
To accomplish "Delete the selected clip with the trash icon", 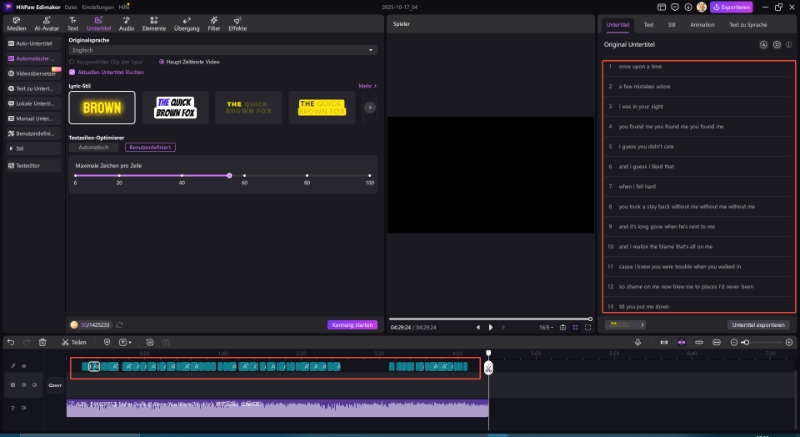I will 42,342.
